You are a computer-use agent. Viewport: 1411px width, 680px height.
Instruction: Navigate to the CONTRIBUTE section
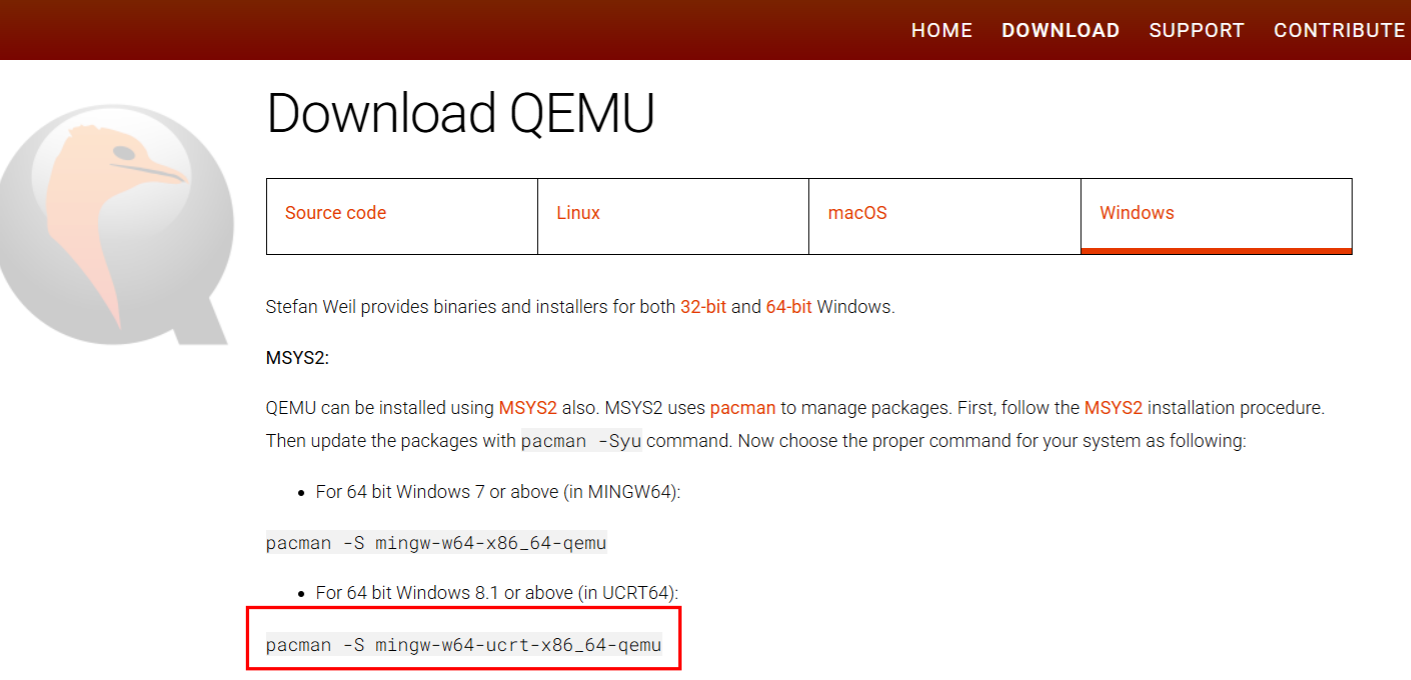1339,30
